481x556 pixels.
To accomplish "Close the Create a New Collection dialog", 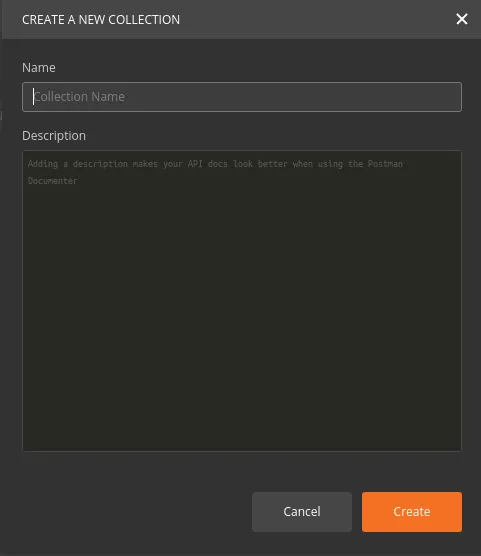I will [461, 19].
